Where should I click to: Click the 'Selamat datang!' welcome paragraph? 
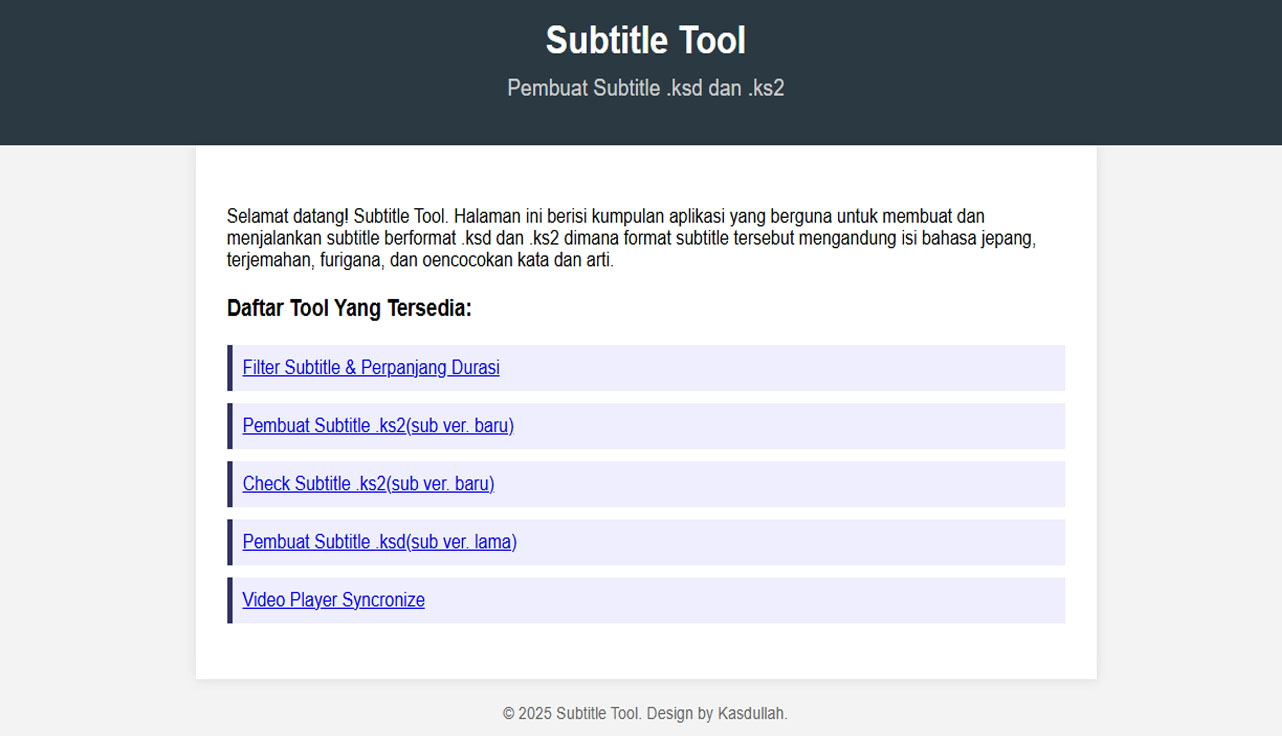(630, 238)
